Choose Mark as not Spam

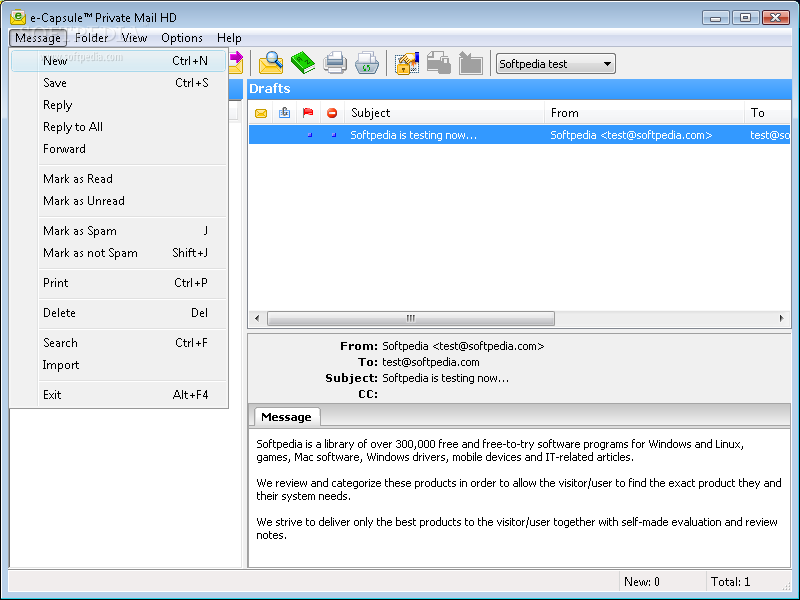click(x=118, y=253)
